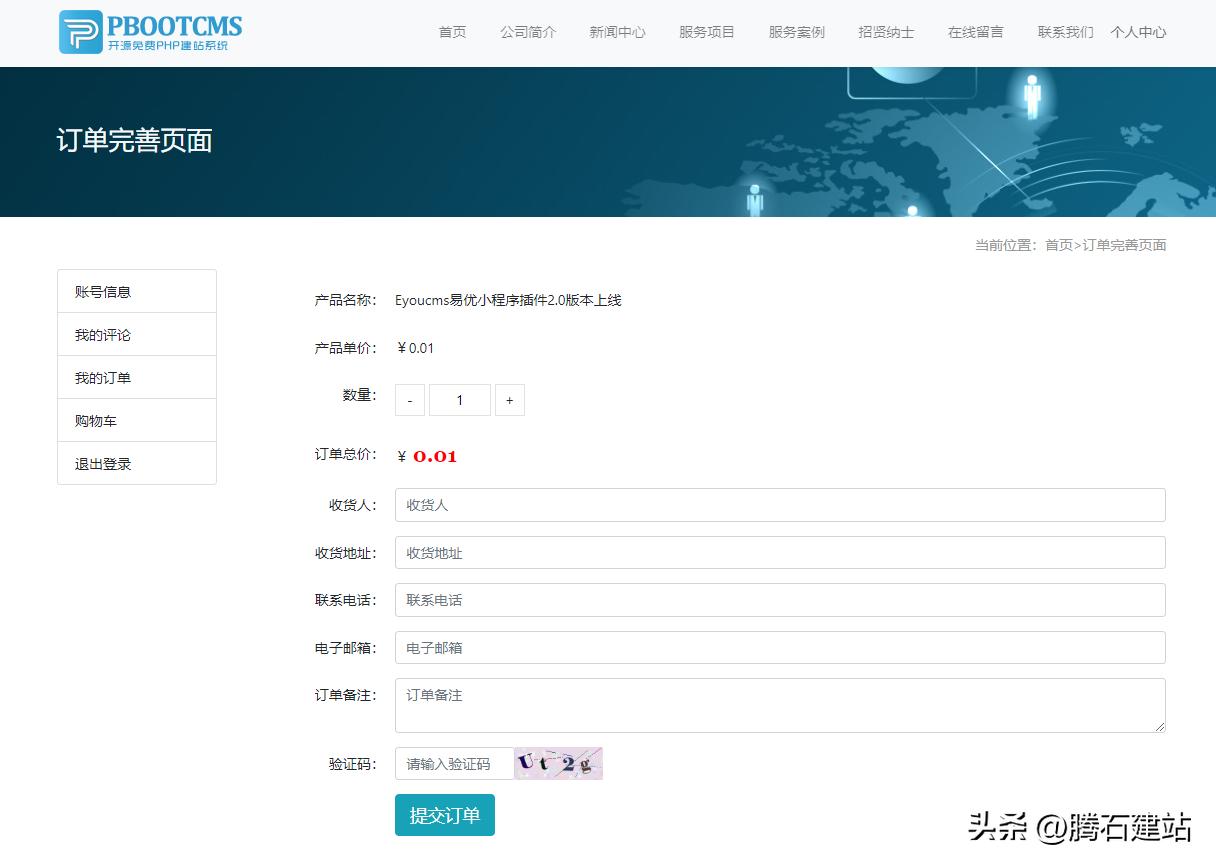1216x867 pixels.
Task: Refresh the captcha image
Action: point(559,764)
